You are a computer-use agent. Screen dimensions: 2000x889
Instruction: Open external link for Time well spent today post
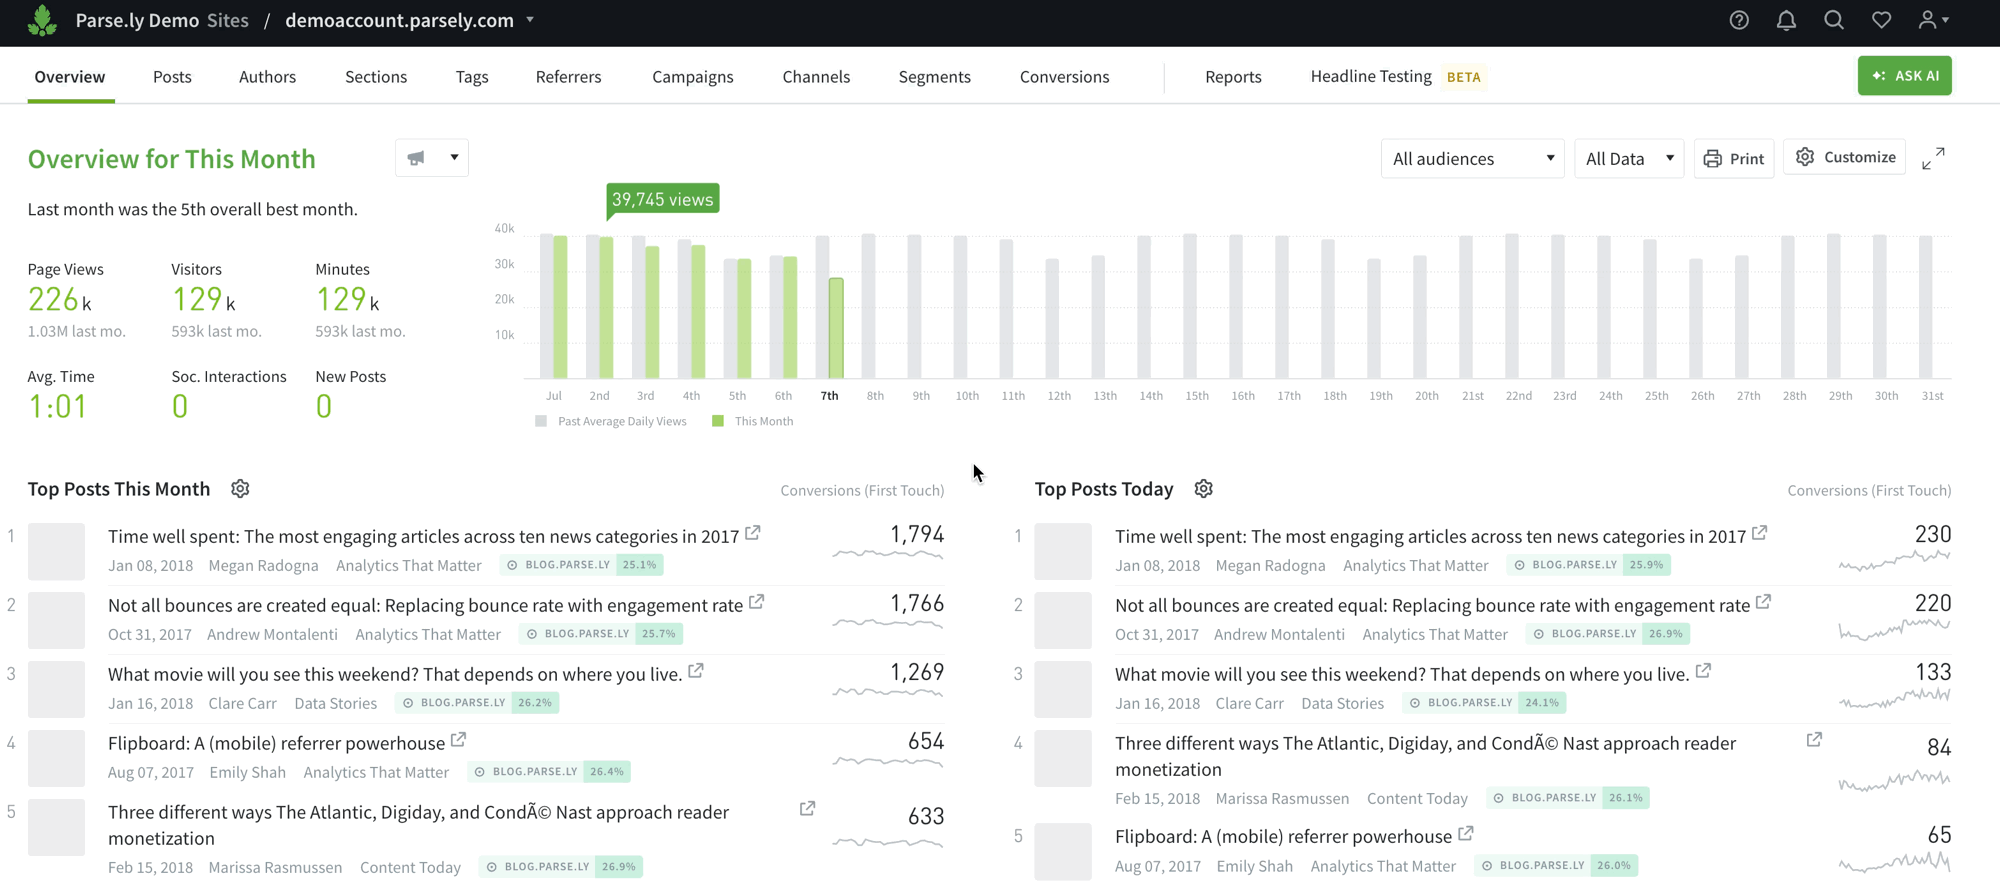[x=1760, y=533]
